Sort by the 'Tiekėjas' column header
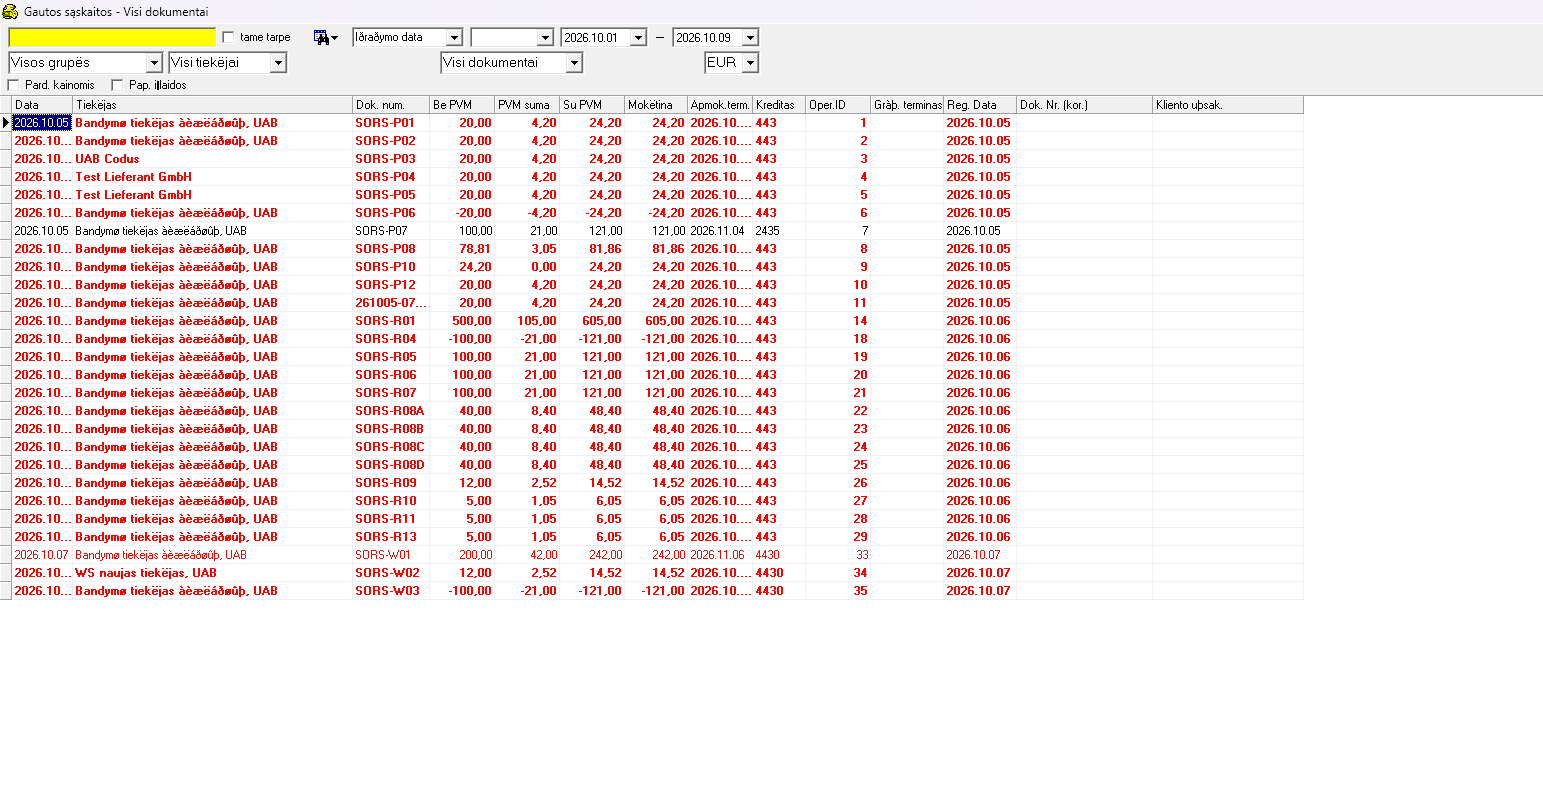The width and height of the screenshot is (1543, 790). coord(213,105)
